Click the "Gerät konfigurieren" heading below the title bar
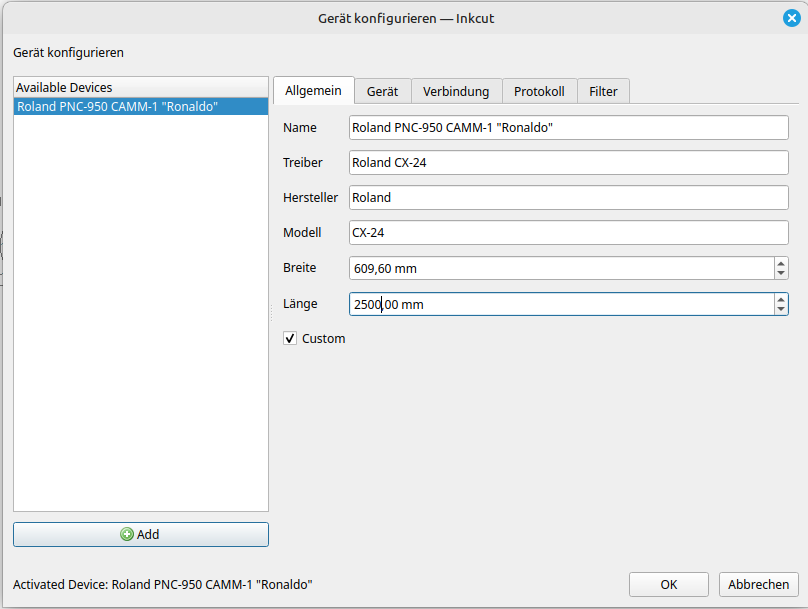Screen dimensions: 808x609 point(69,53)
